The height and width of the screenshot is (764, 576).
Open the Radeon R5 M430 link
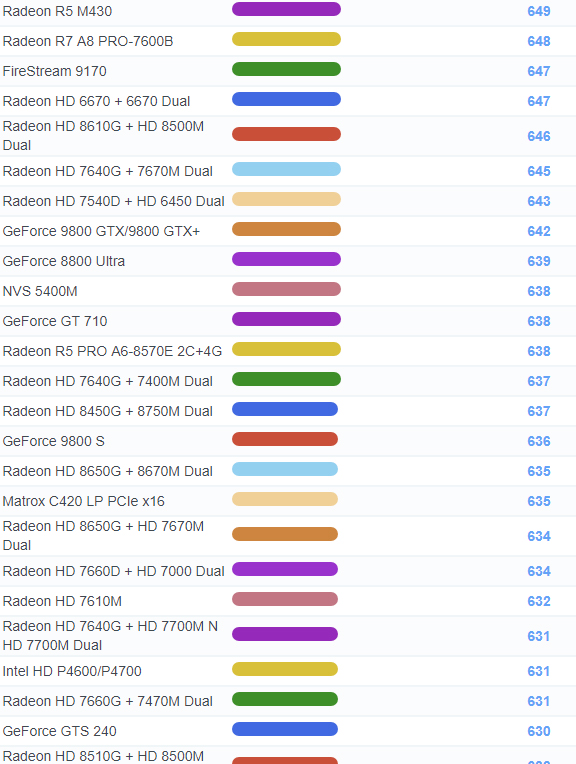coord(57,11)
